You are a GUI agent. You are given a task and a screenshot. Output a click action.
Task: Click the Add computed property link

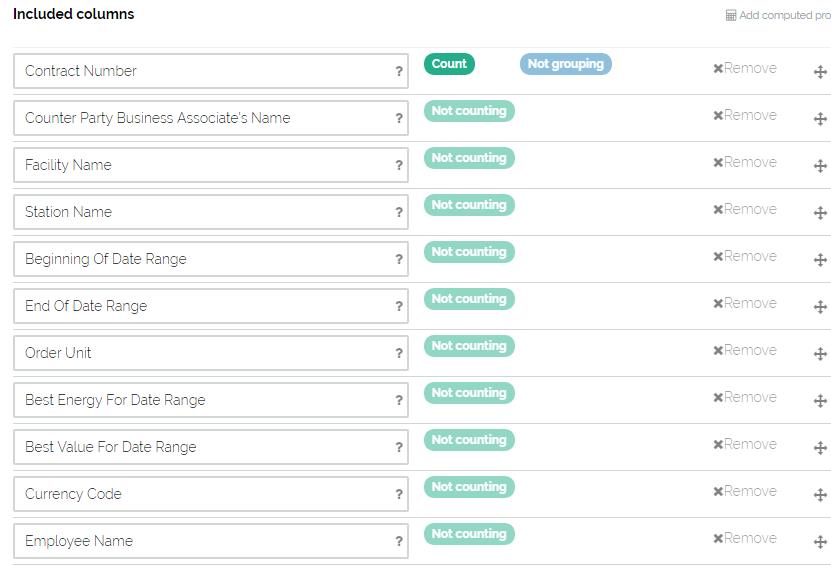pyautogui.click(x=780, y=16)
